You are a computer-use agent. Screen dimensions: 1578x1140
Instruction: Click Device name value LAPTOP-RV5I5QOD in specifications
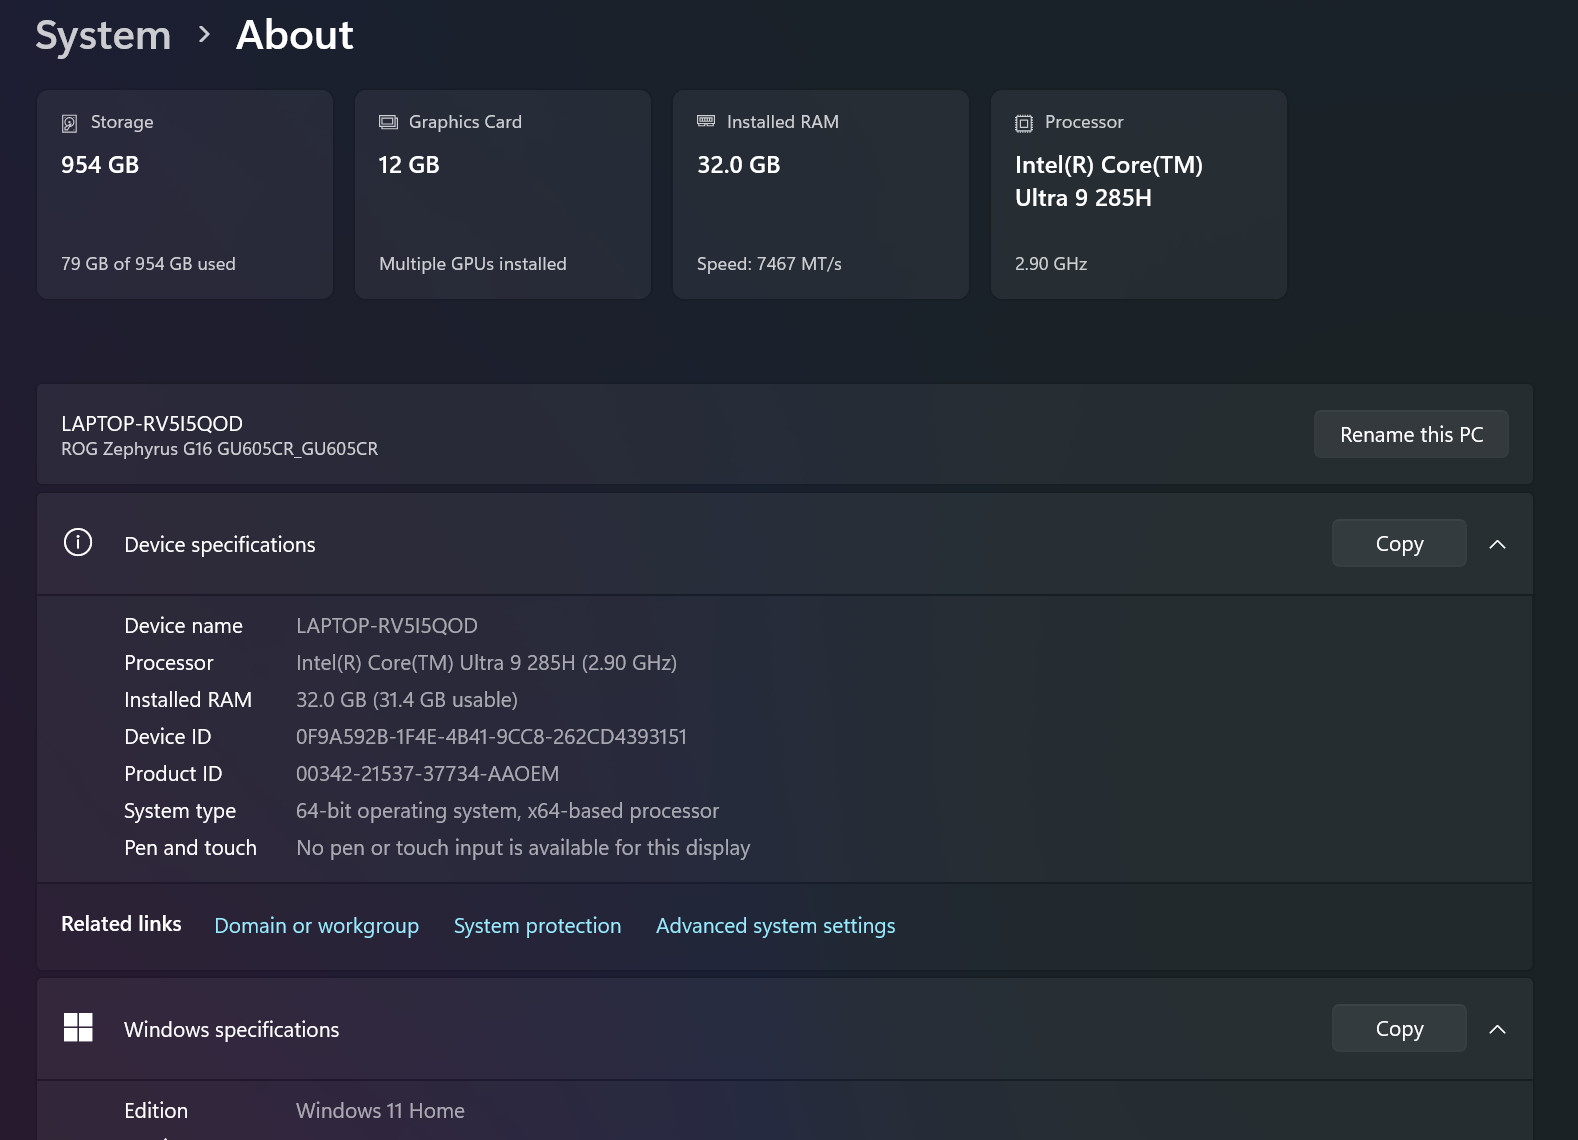(387, 626)
